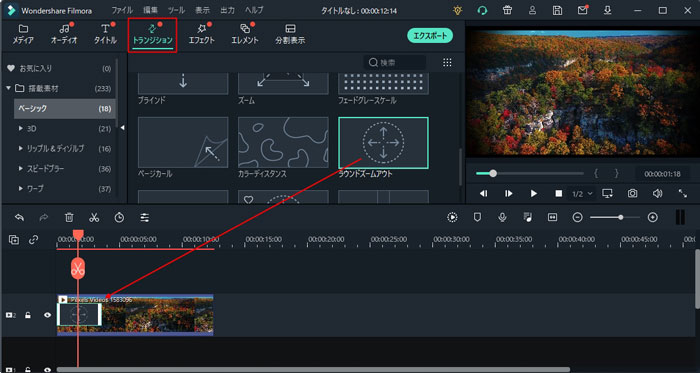Click the gift box icon
The image size is (700, 373).
pos(507,10)
